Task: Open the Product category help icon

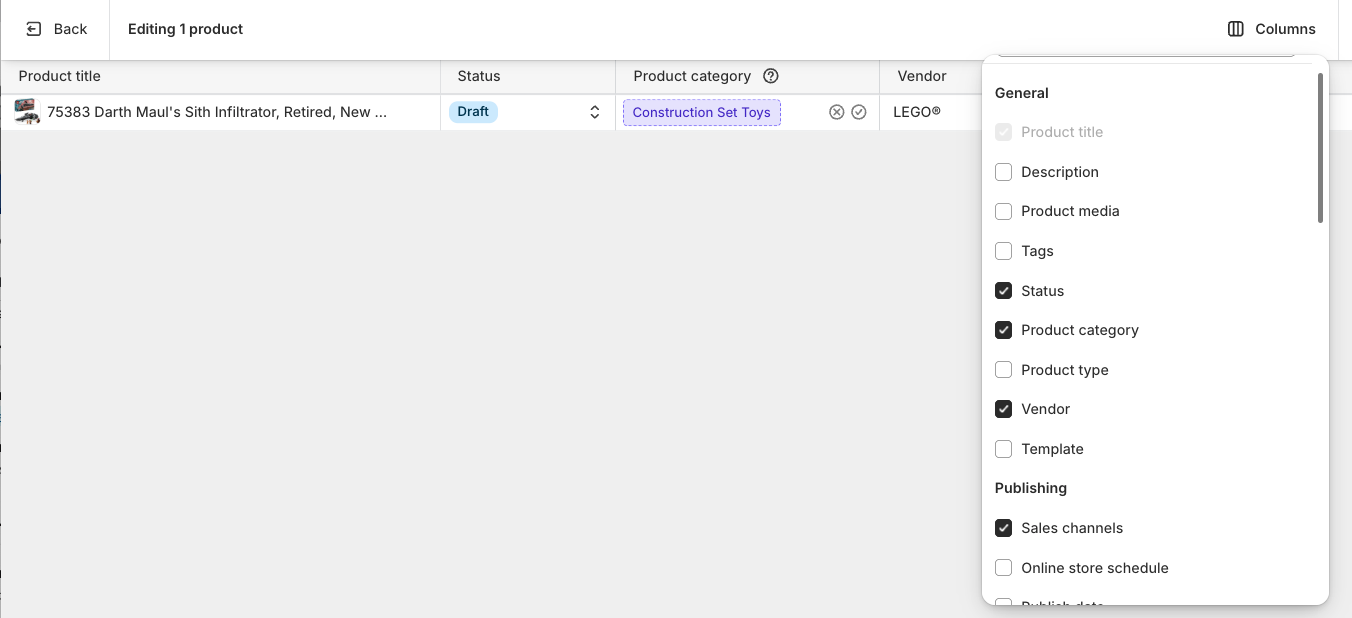Action: pyautogui.click(x=770, y=76)
